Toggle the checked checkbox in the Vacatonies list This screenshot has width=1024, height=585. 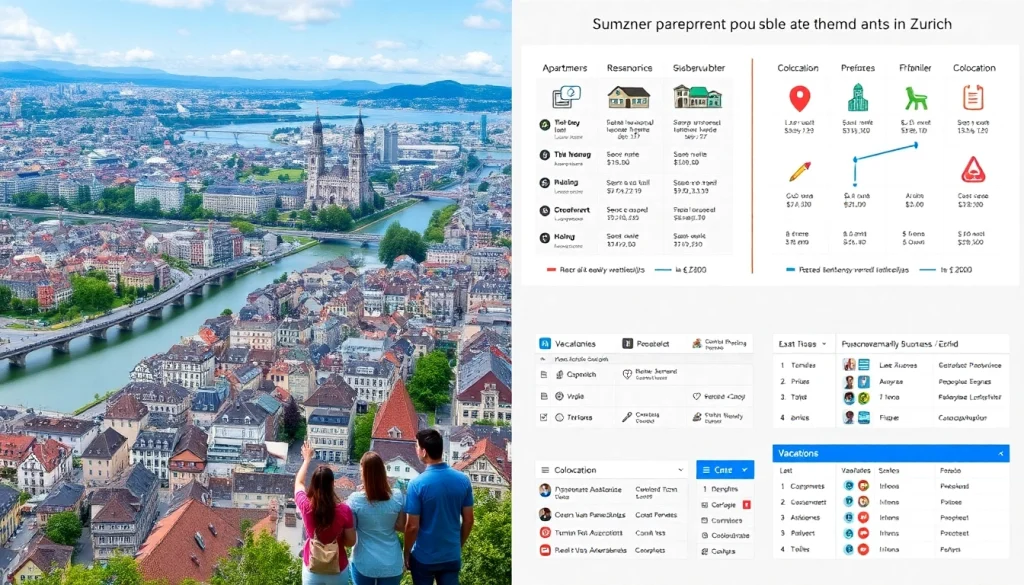coord(544,417)
